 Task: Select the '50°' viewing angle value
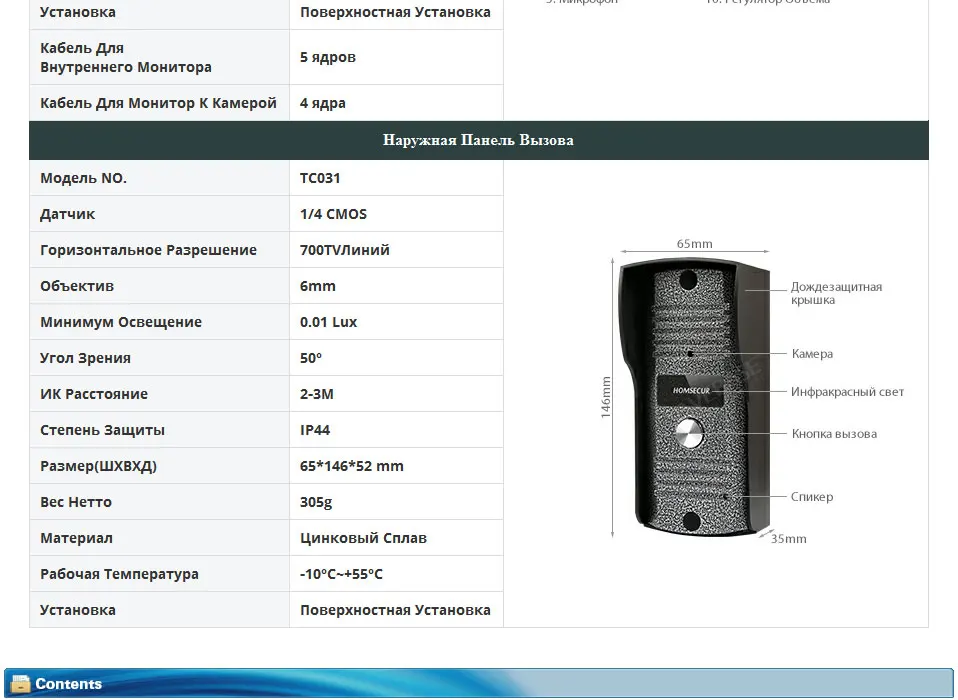pos(310,359)
